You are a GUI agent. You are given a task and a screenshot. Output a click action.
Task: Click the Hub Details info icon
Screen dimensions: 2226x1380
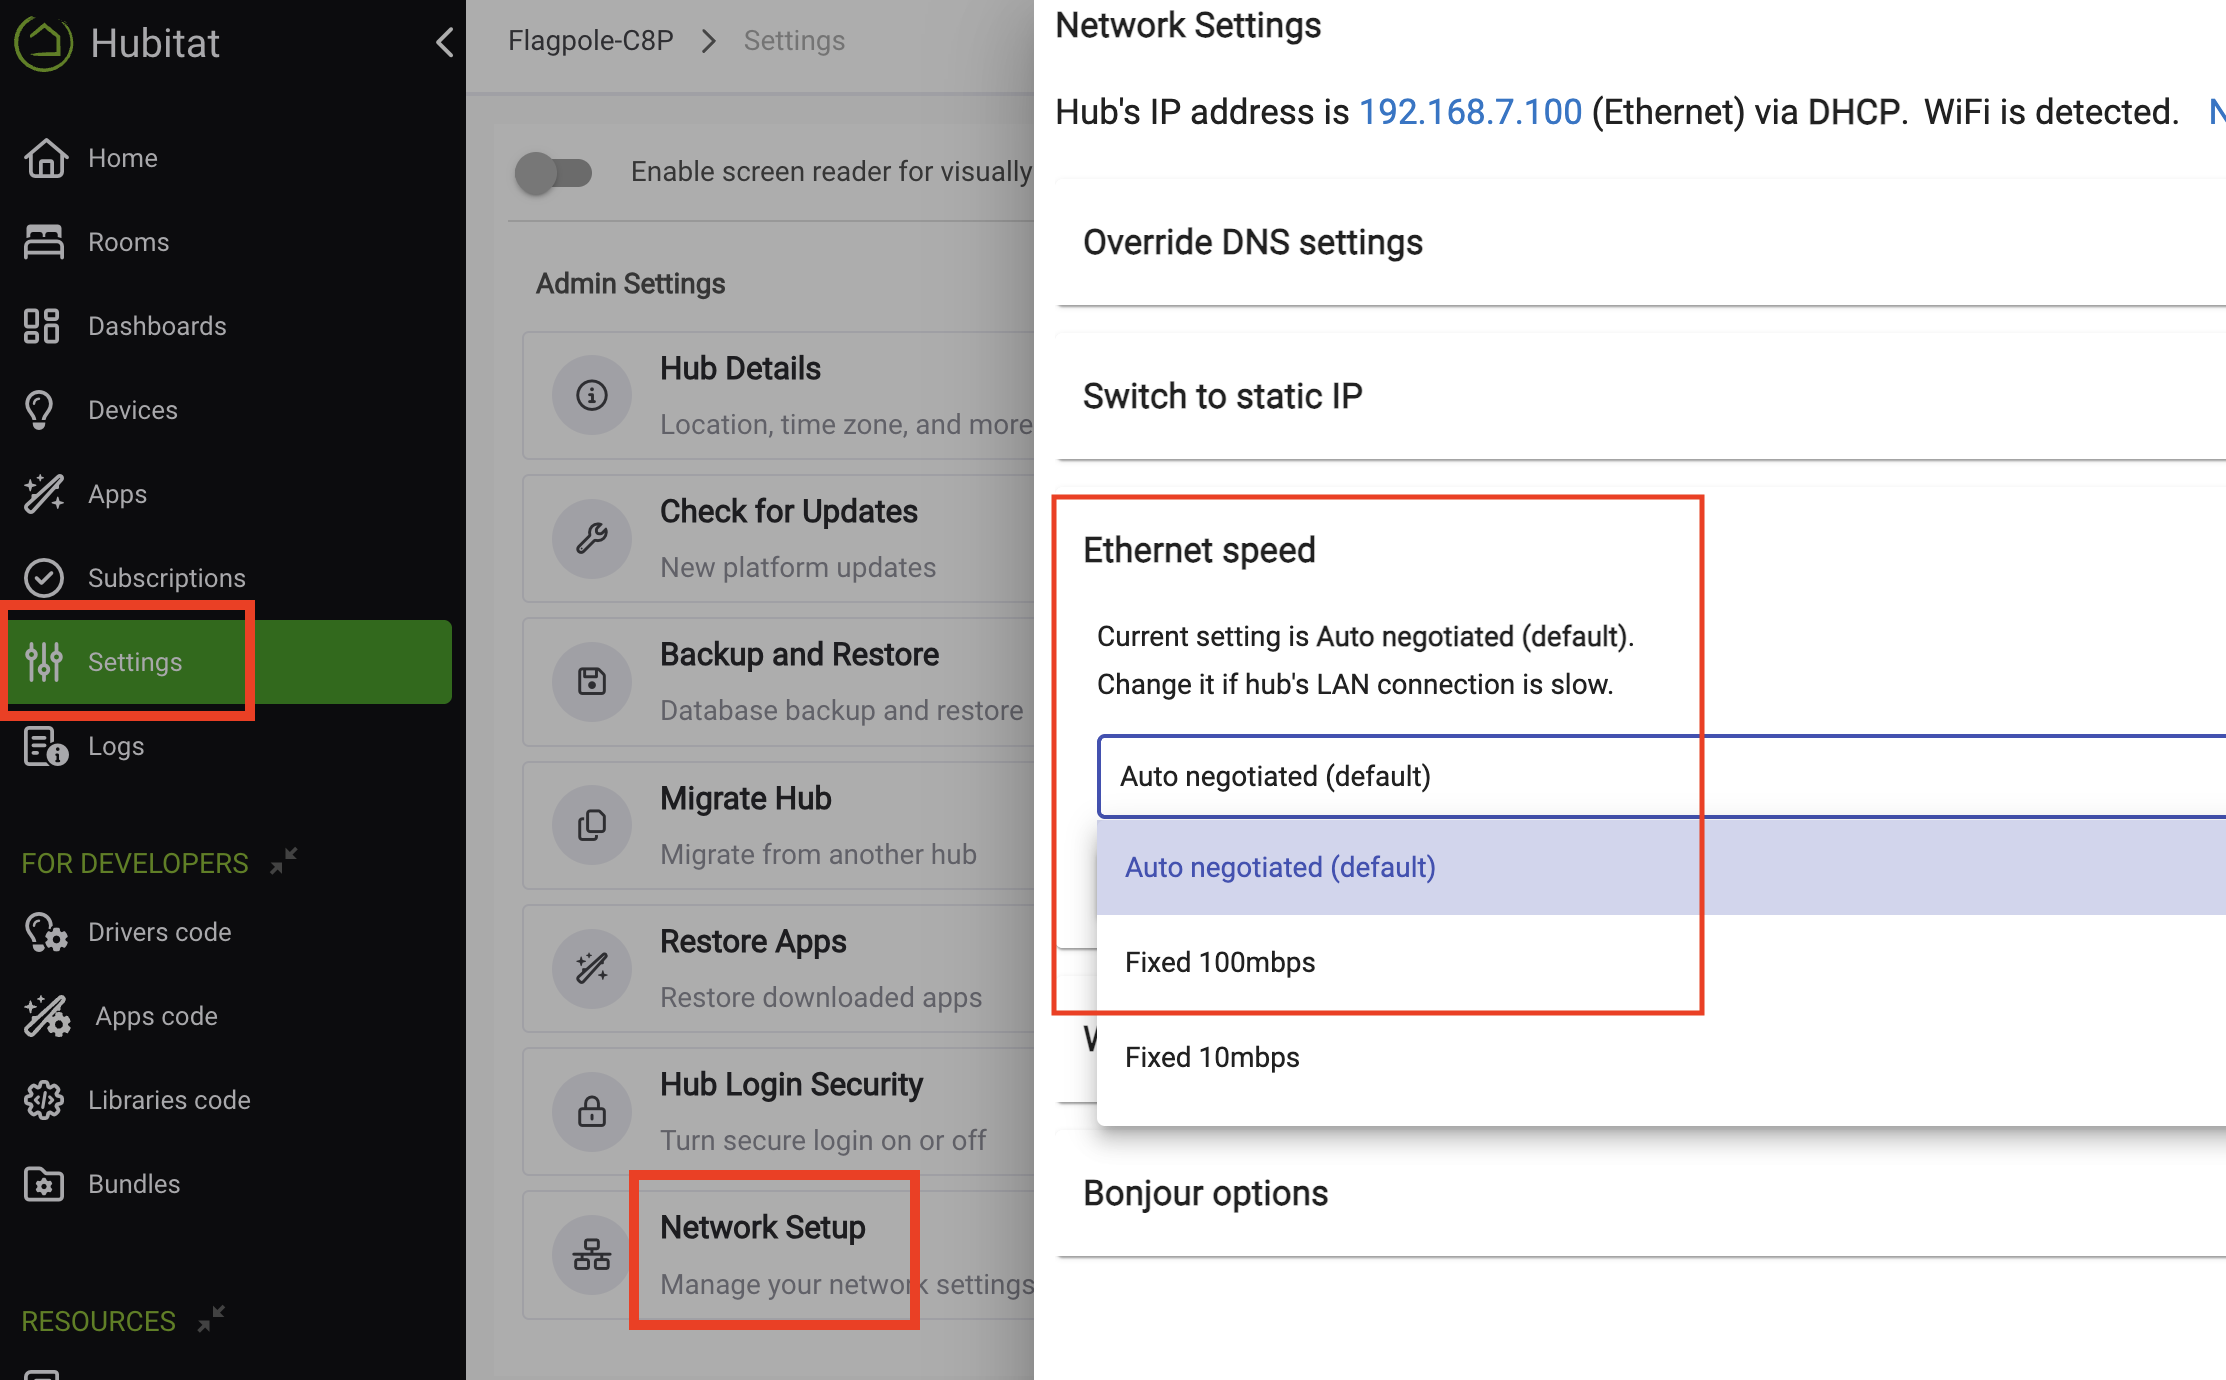click(x=592, y=396)
